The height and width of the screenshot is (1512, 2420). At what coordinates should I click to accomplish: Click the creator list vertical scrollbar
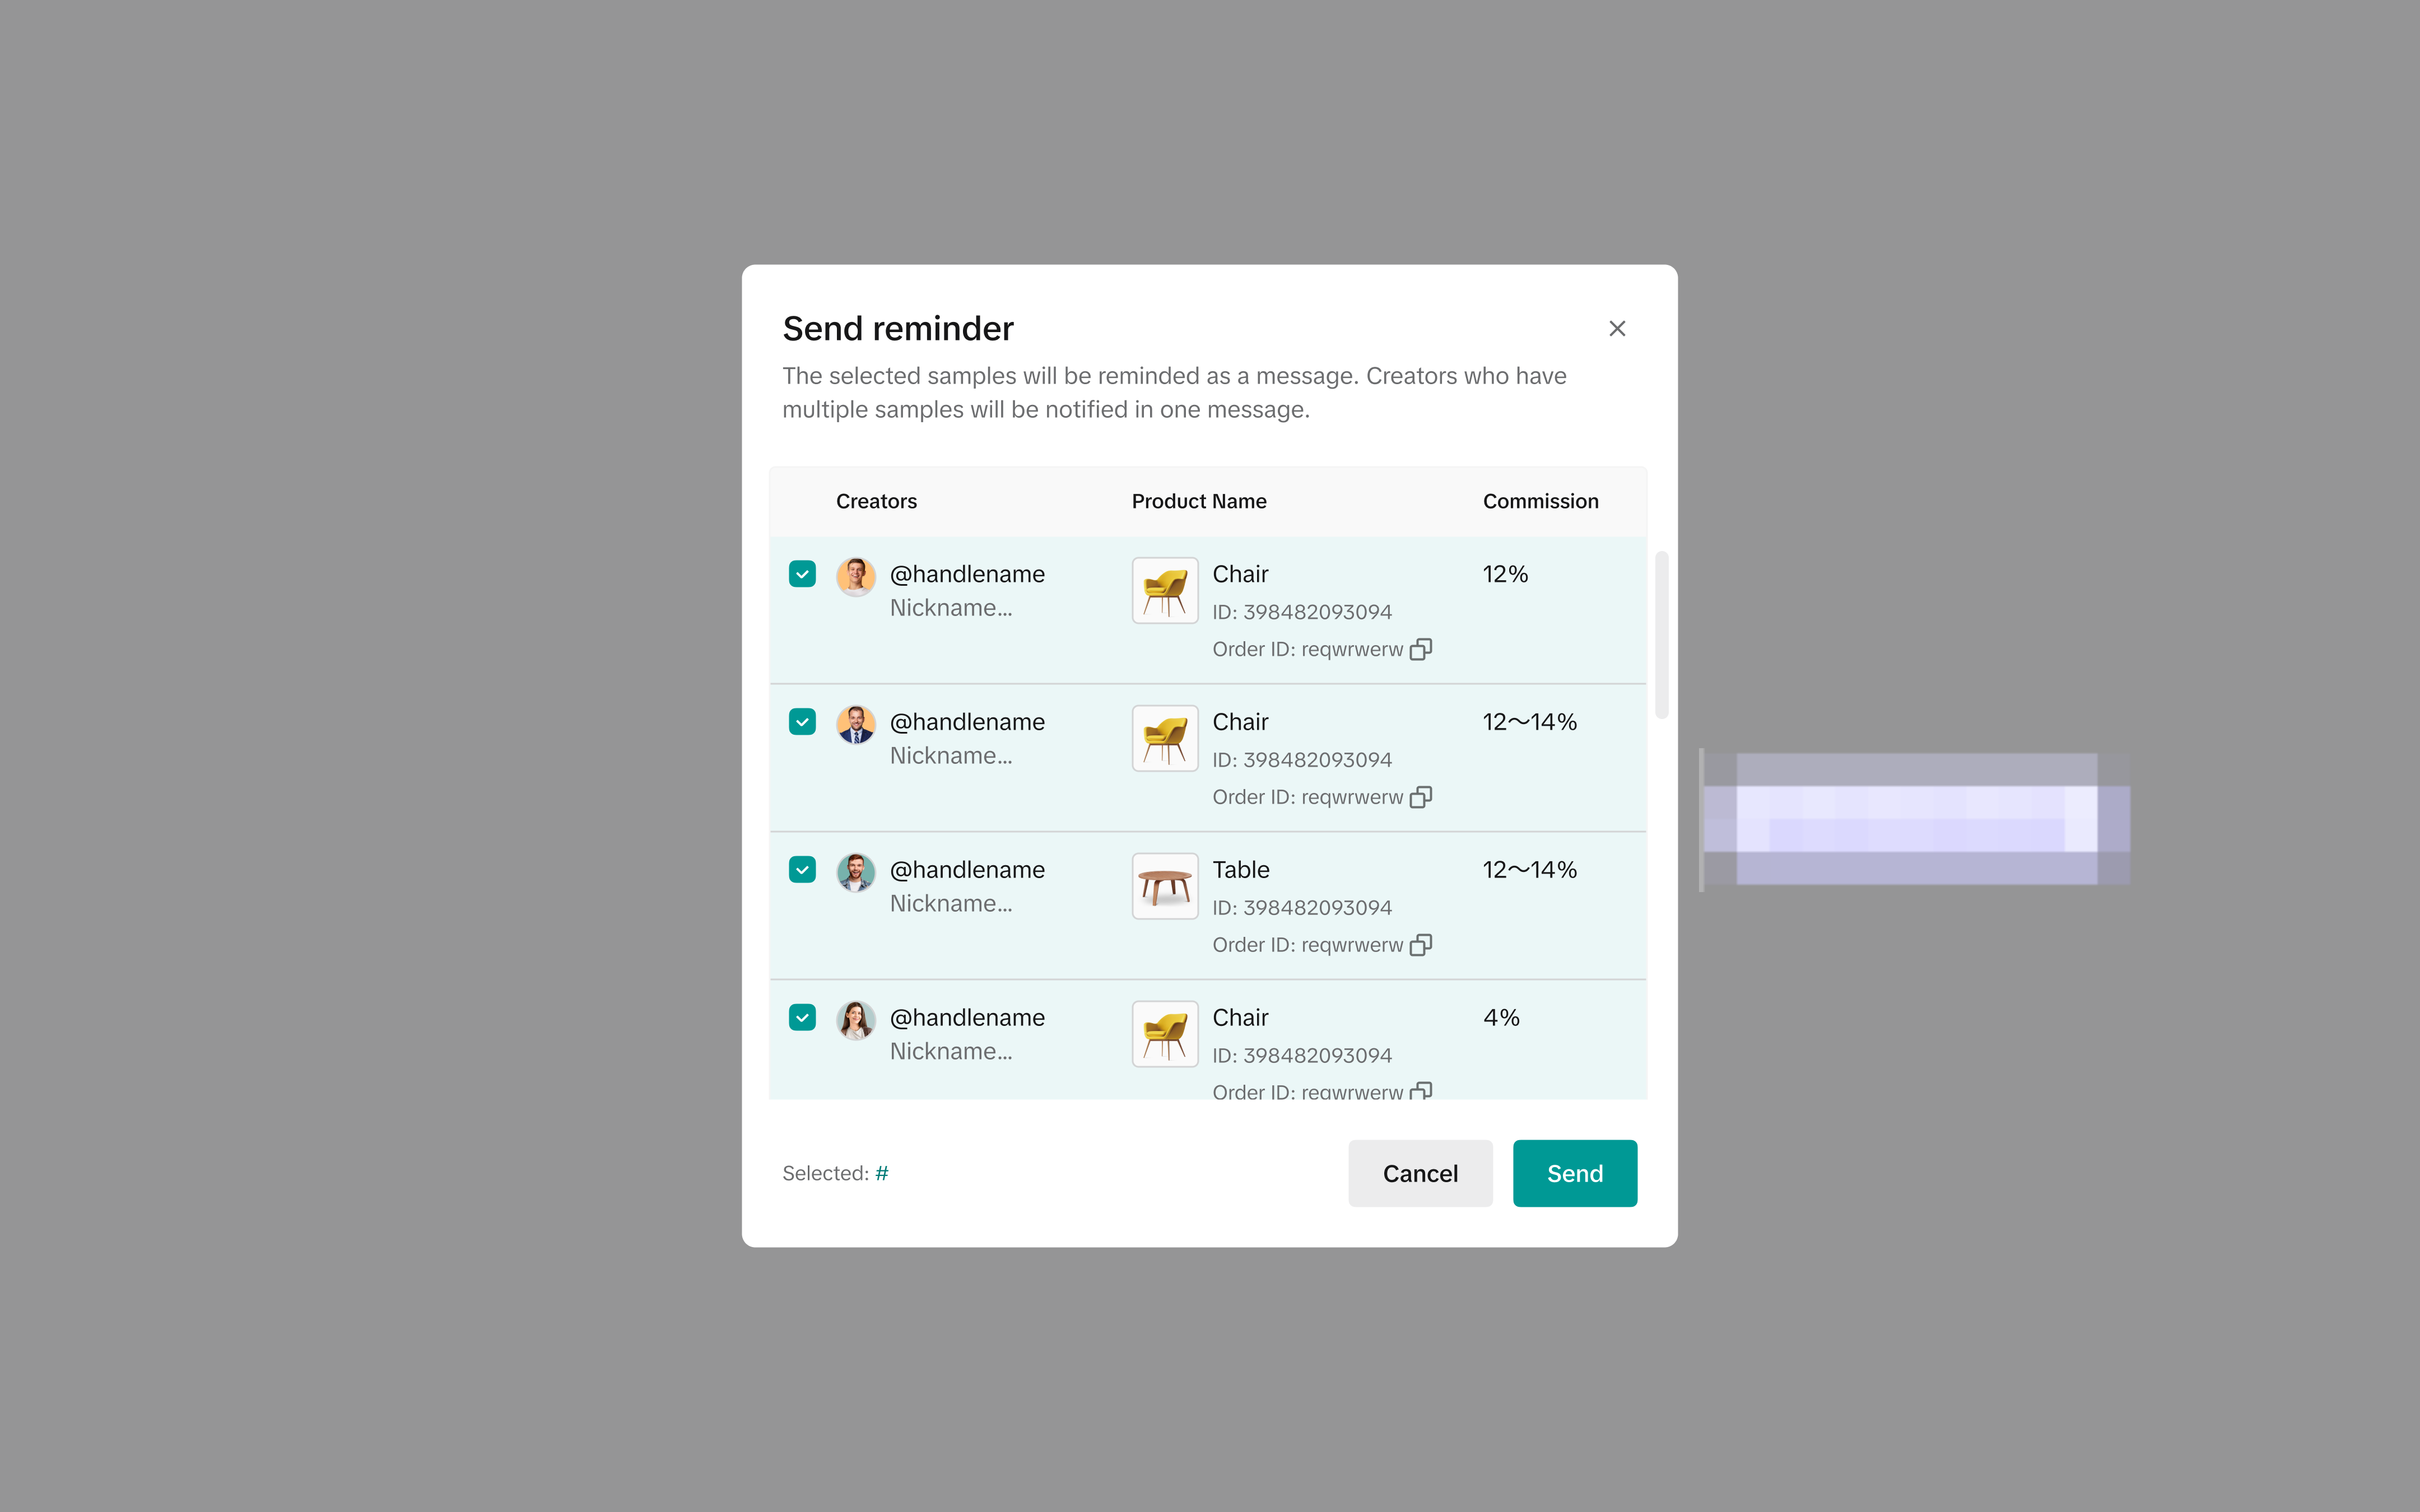click(x=1662, y=635)
